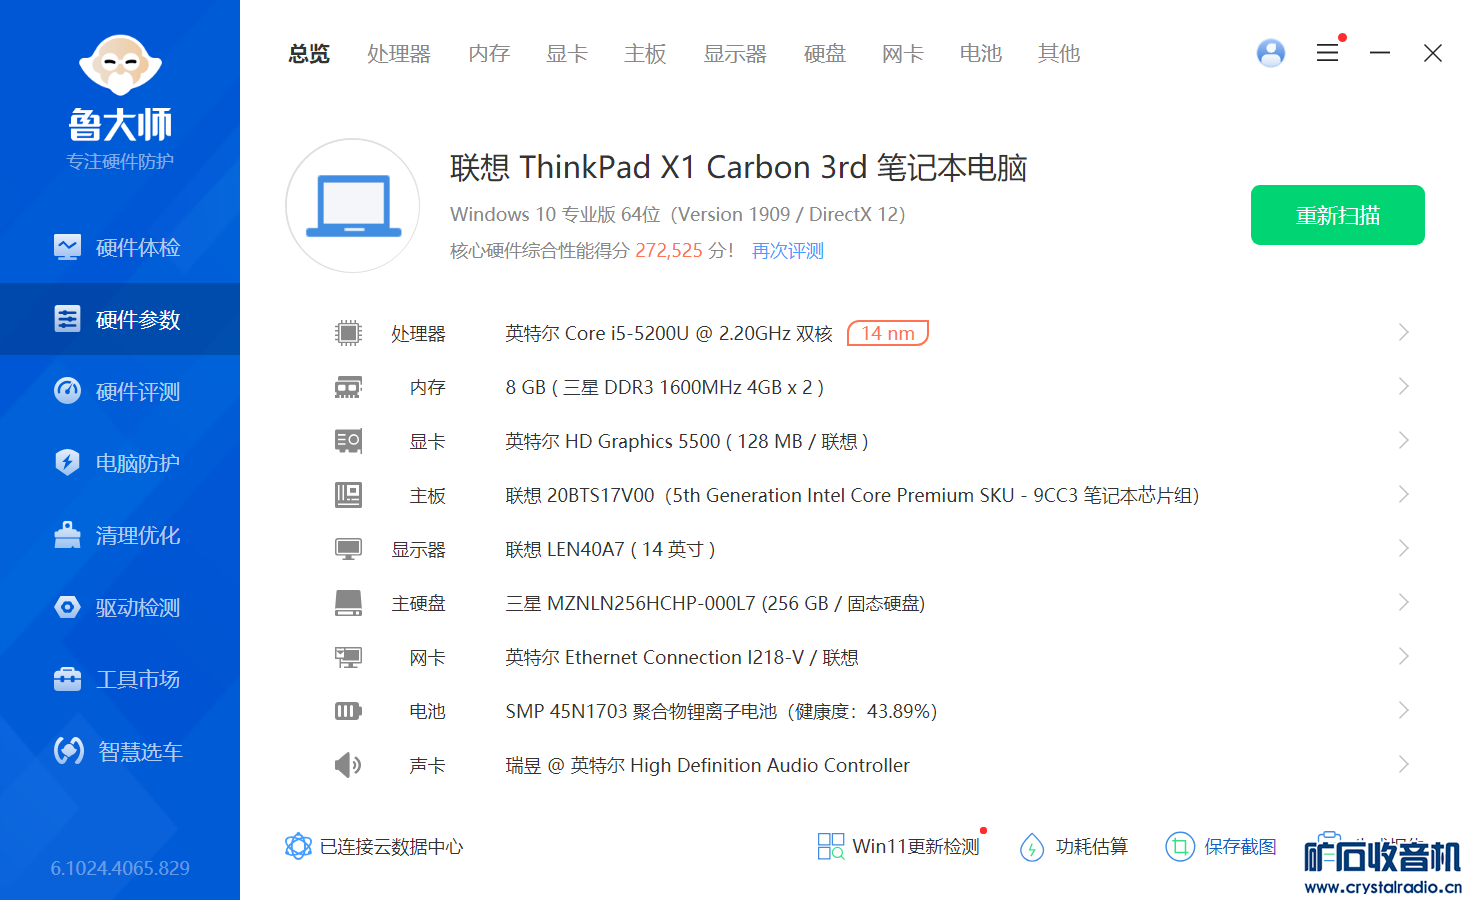Expand the 电池 SMP 45N1703 row chevron
Viewport: 1470px width, 900px height.
coord(1403,710)
